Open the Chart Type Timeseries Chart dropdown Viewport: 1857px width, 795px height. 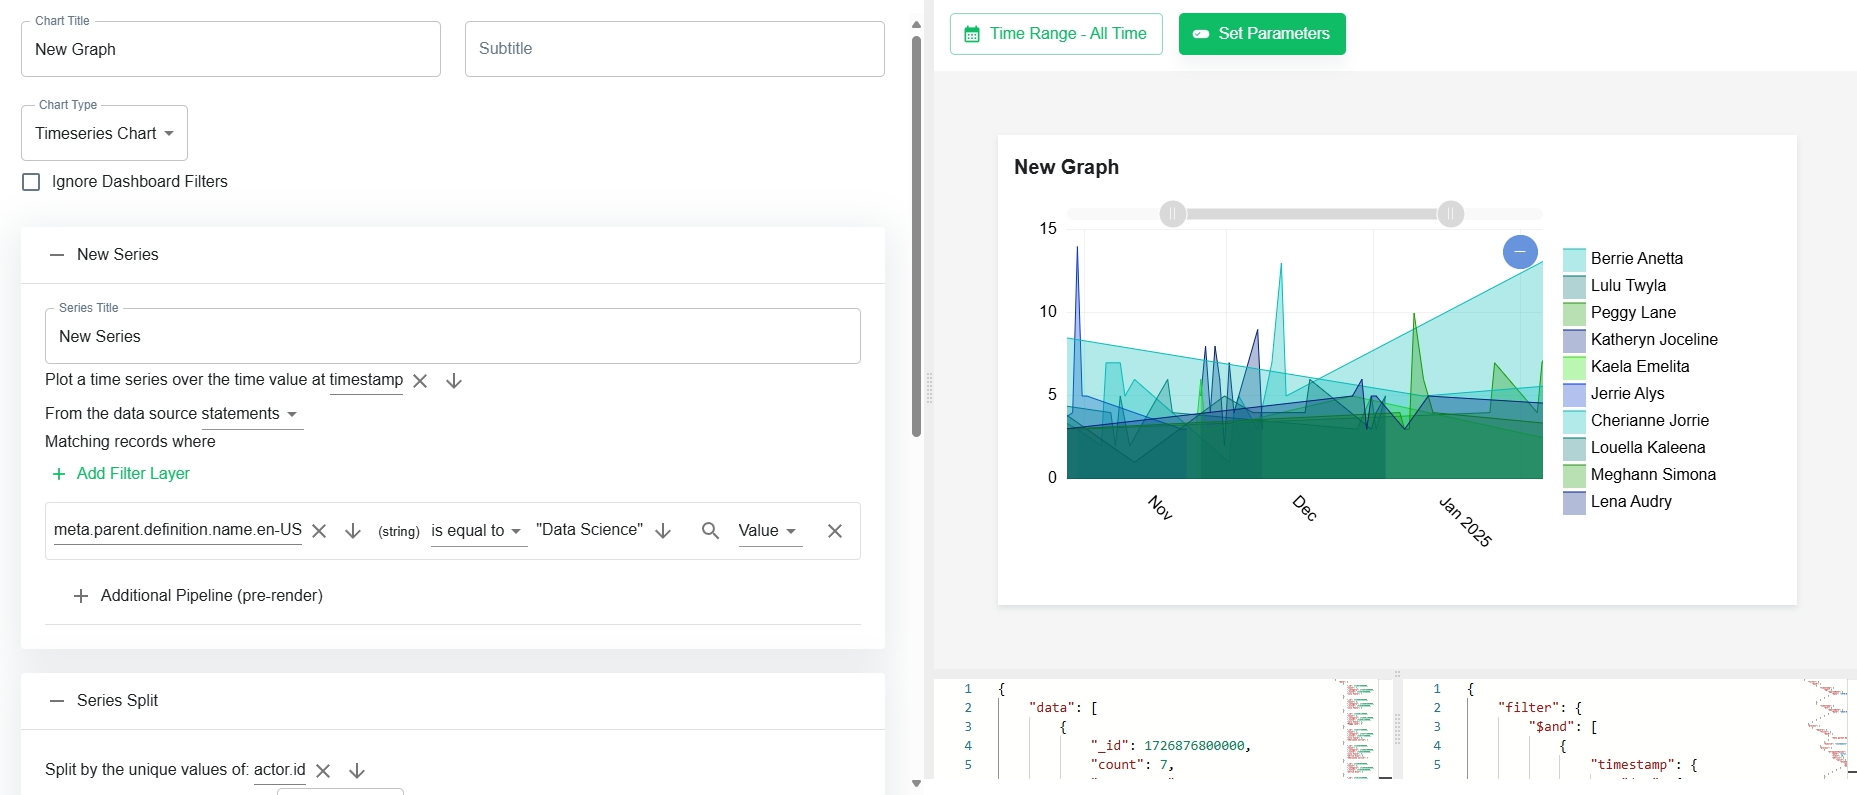coord(104,133)
